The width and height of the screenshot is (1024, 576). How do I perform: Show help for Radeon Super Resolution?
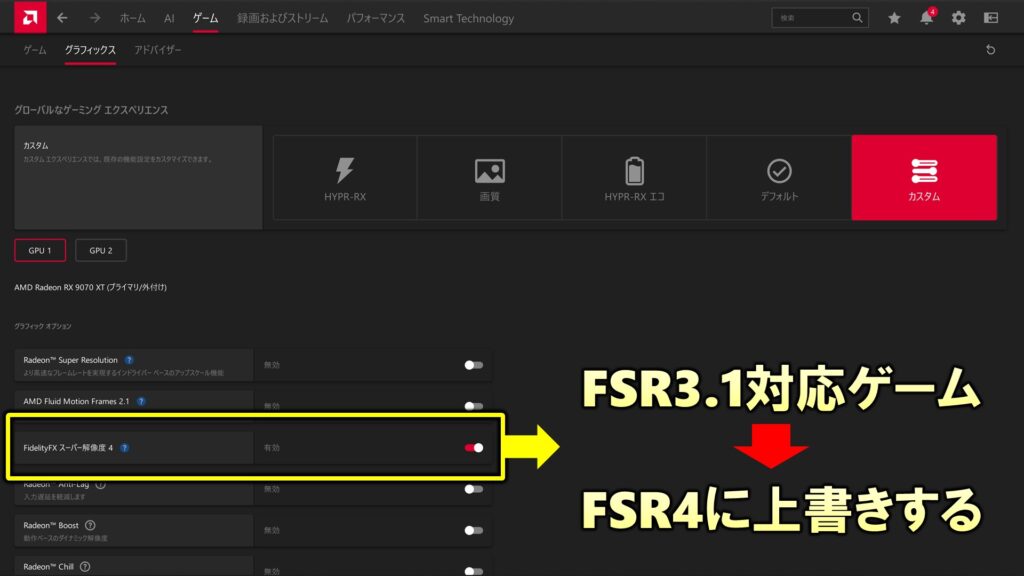(x=129, y=360)
